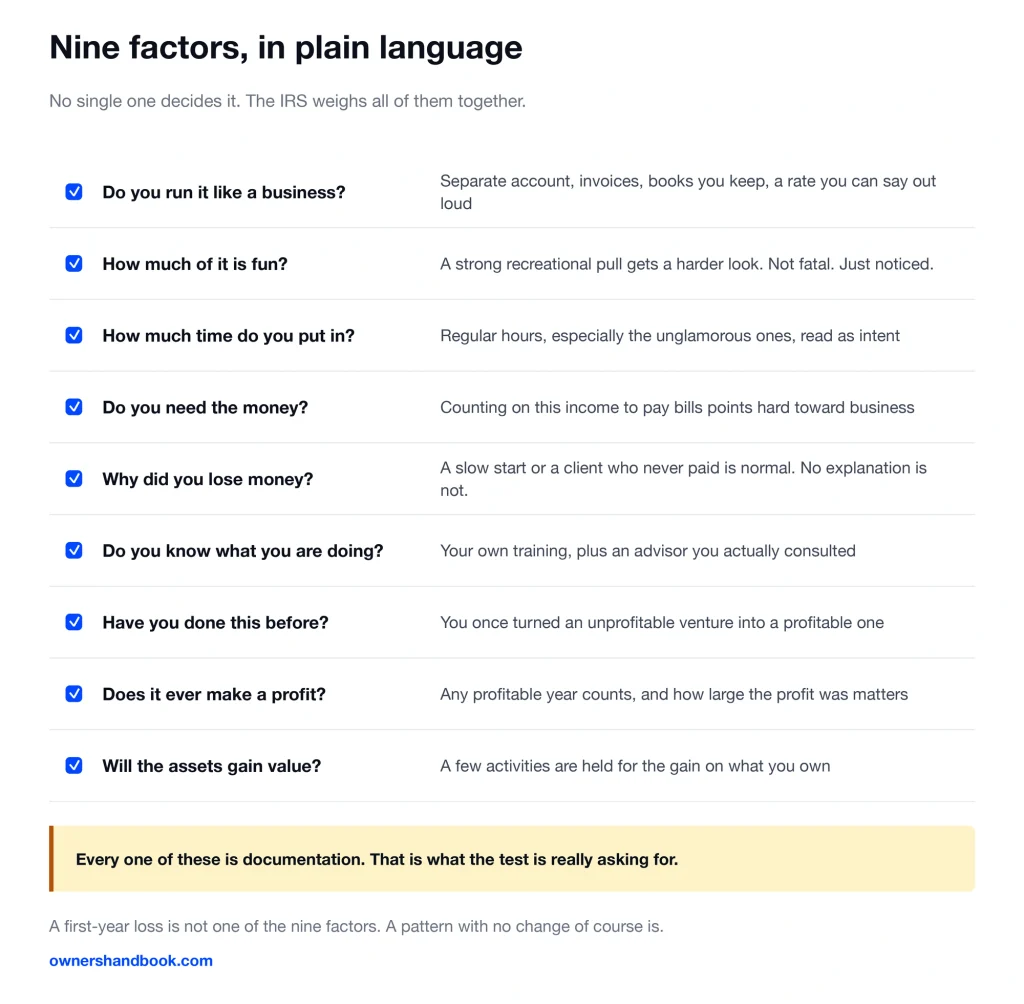Select the "Any profitable year counts" description
1024x1004 pixels.
click(x=674, y=694)
